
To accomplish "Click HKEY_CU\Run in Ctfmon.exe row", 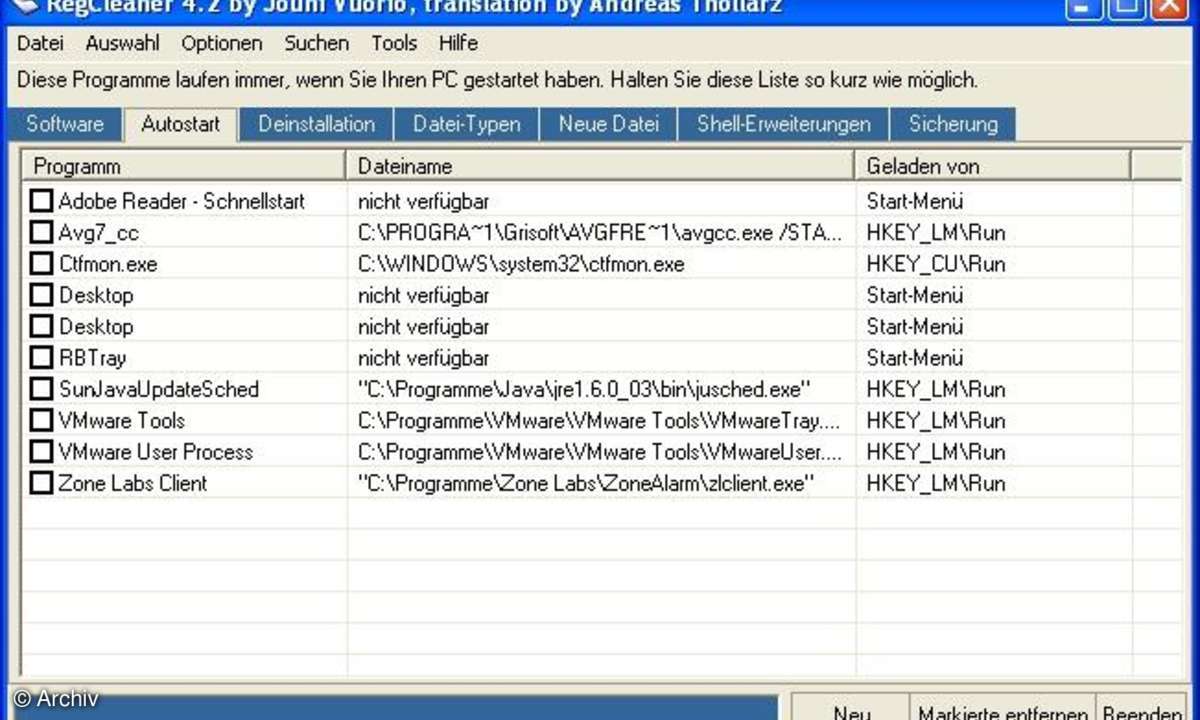I will click(x=936, y=264).
